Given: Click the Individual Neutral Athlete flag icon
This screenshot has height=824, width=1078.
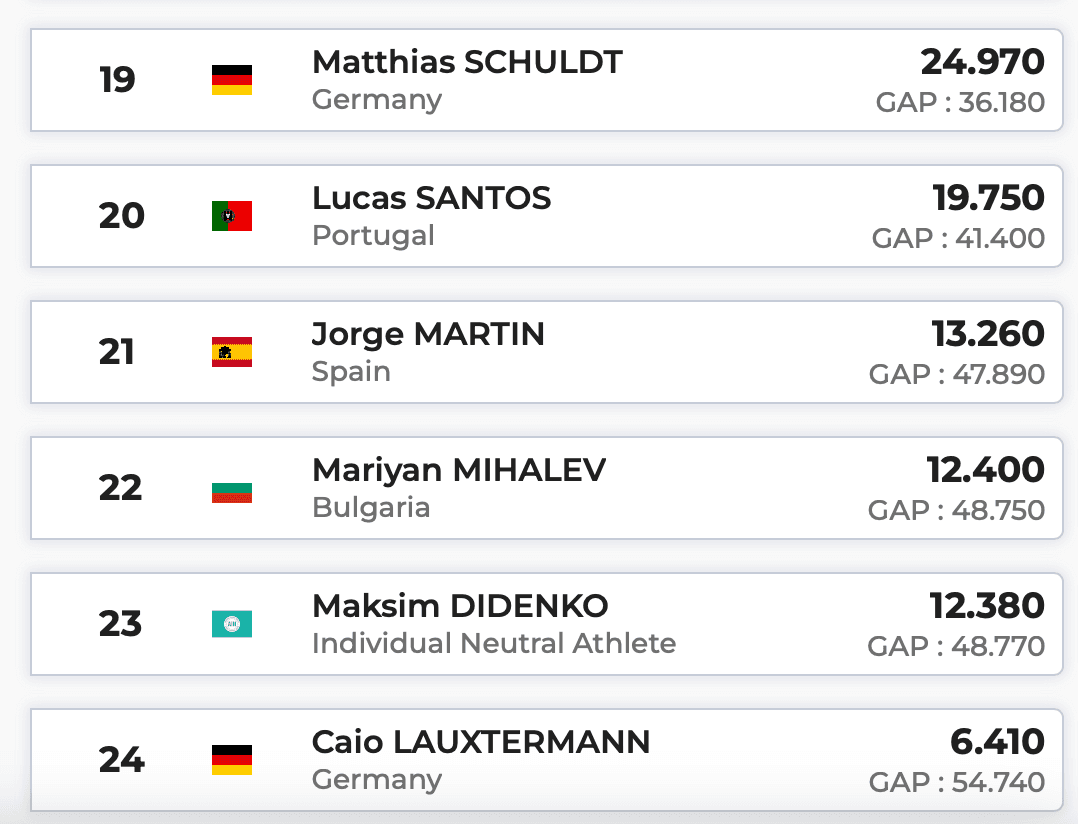Looking at the screenshot, I should point(231,624).
